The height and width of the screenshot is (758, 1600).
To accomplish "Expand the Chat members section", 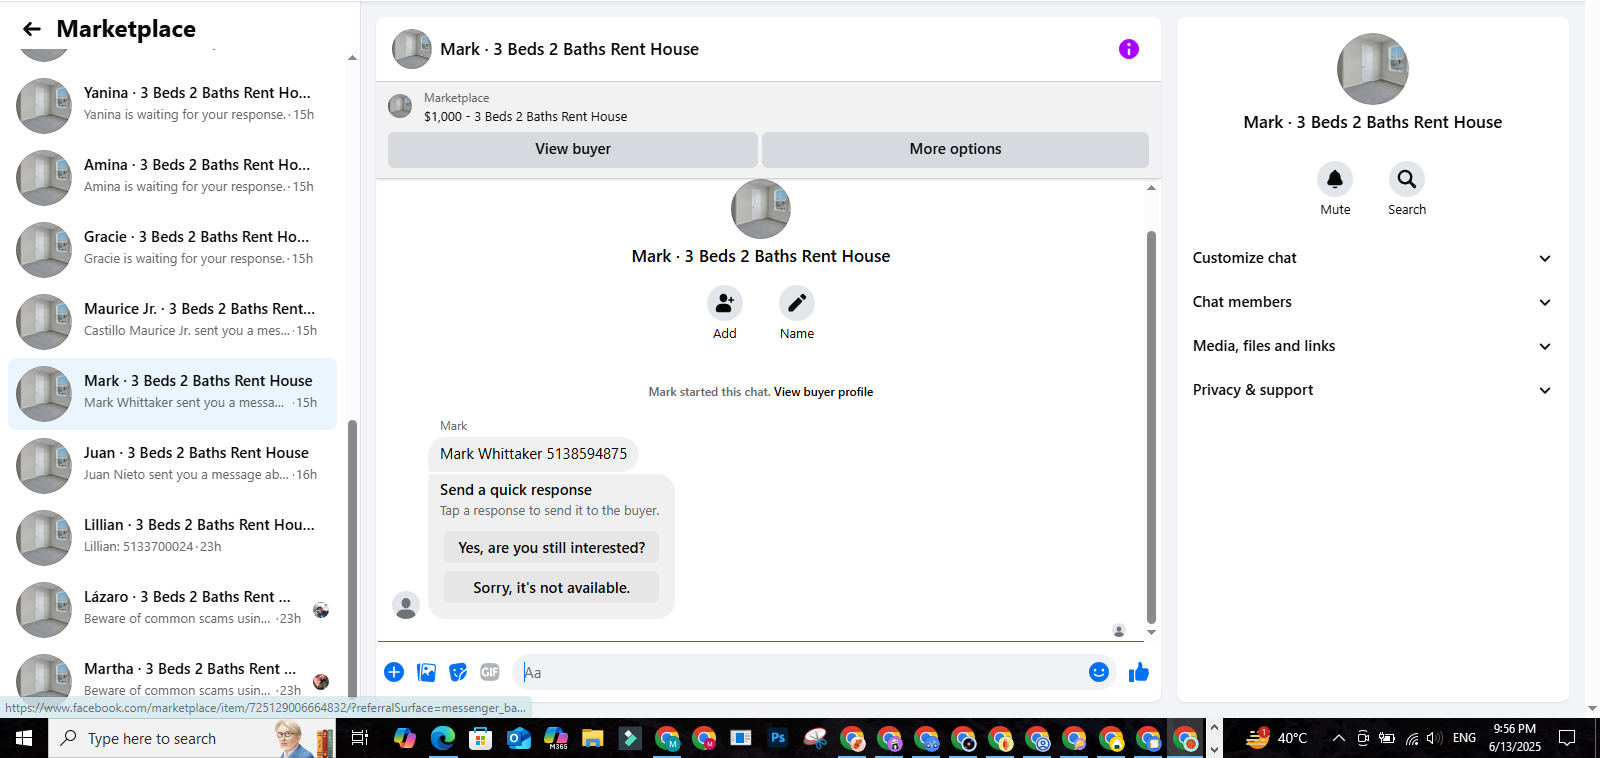I will click(1372, 302).
